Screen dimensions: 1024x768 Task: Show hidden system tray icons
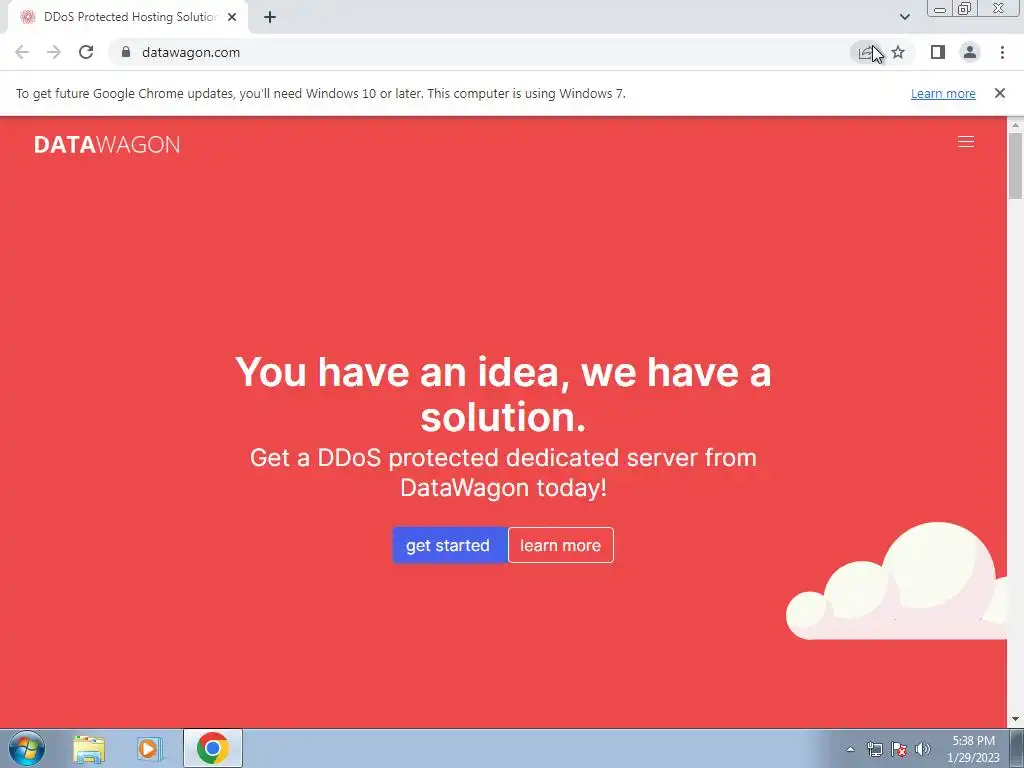(x=850, y=749)
